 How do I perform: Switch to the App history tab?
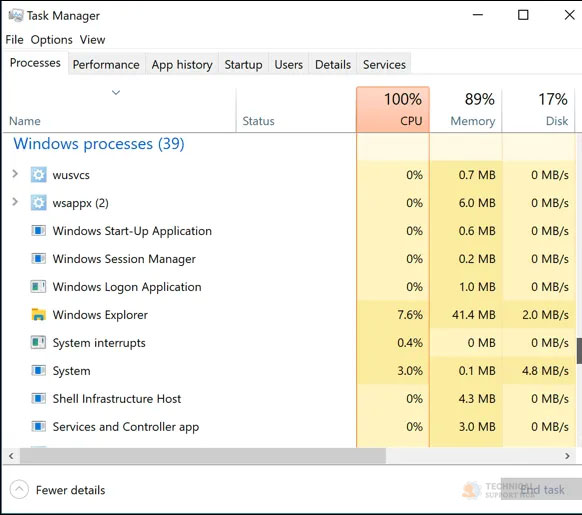(x=182, y=65)
